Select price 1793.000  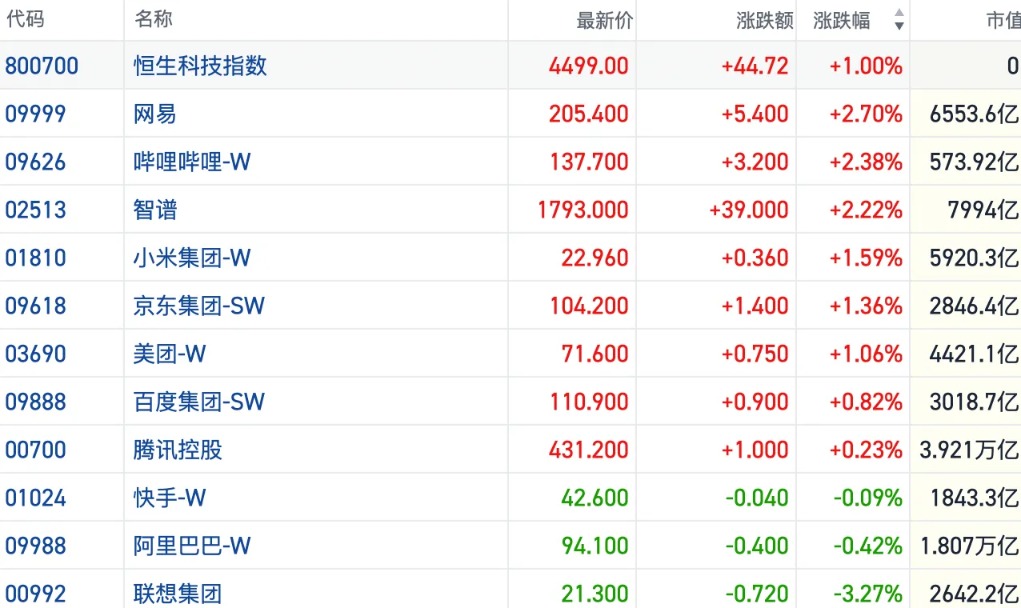(x=583, y=210)
